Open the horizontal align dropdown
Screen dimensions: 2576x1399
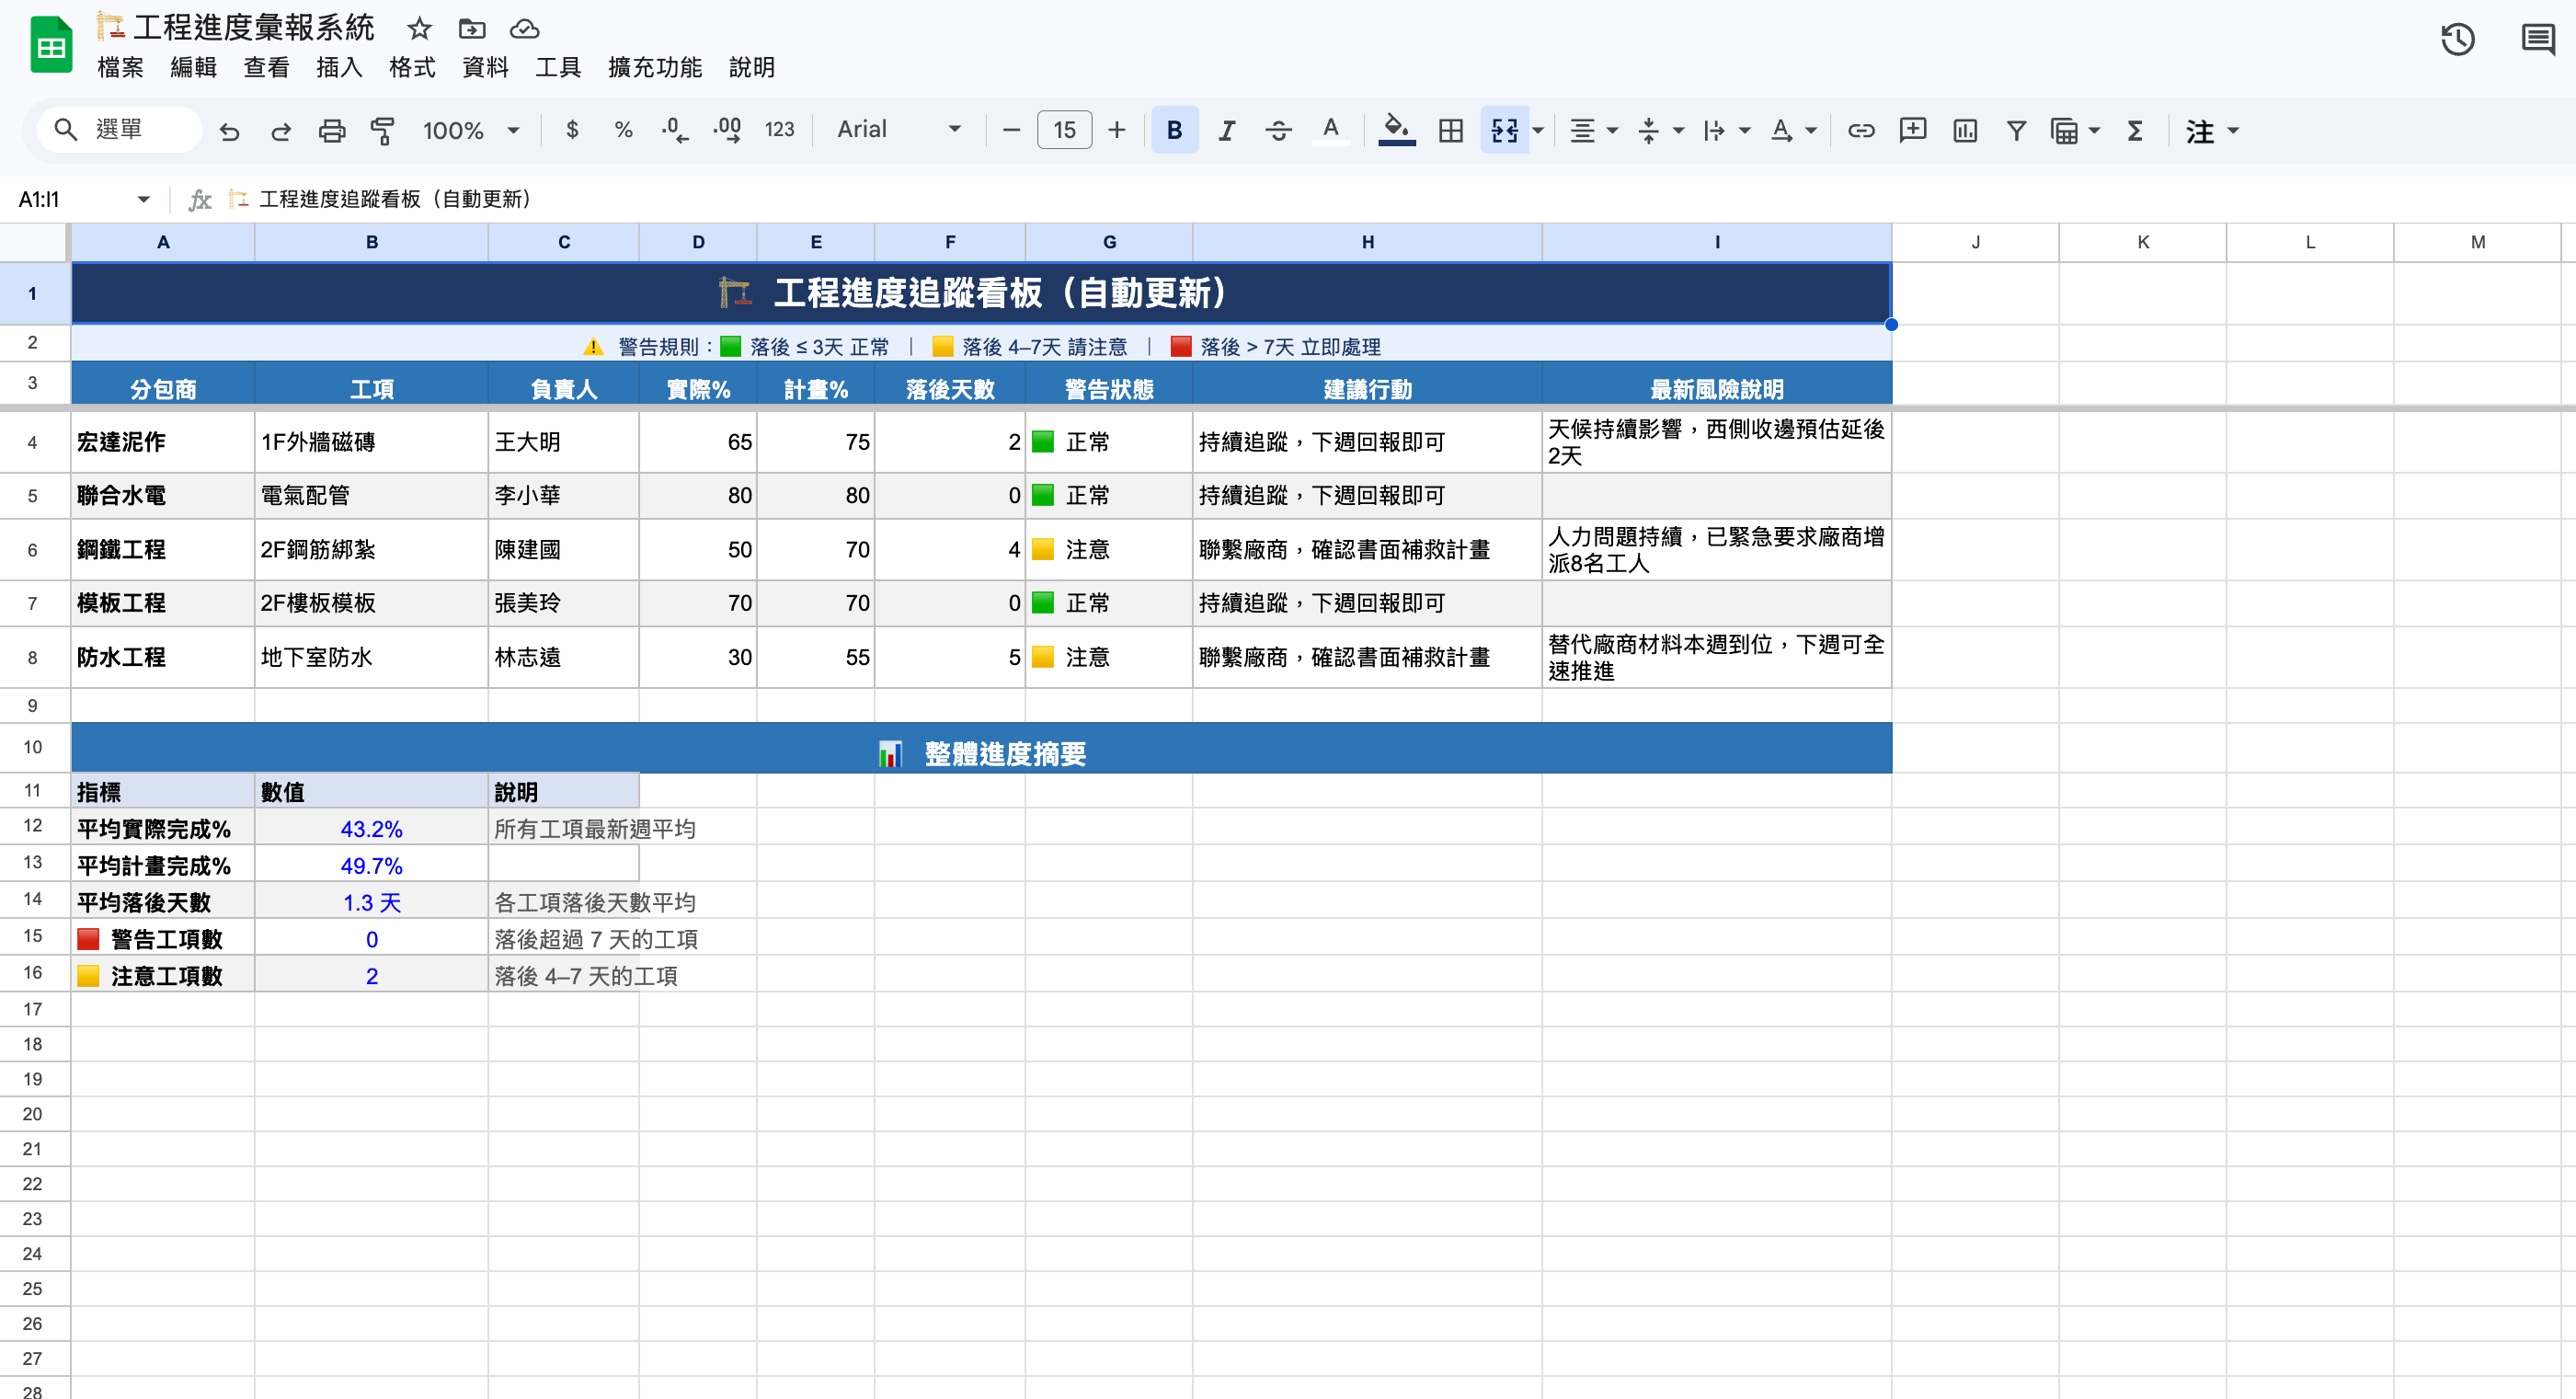(1593, 130)
